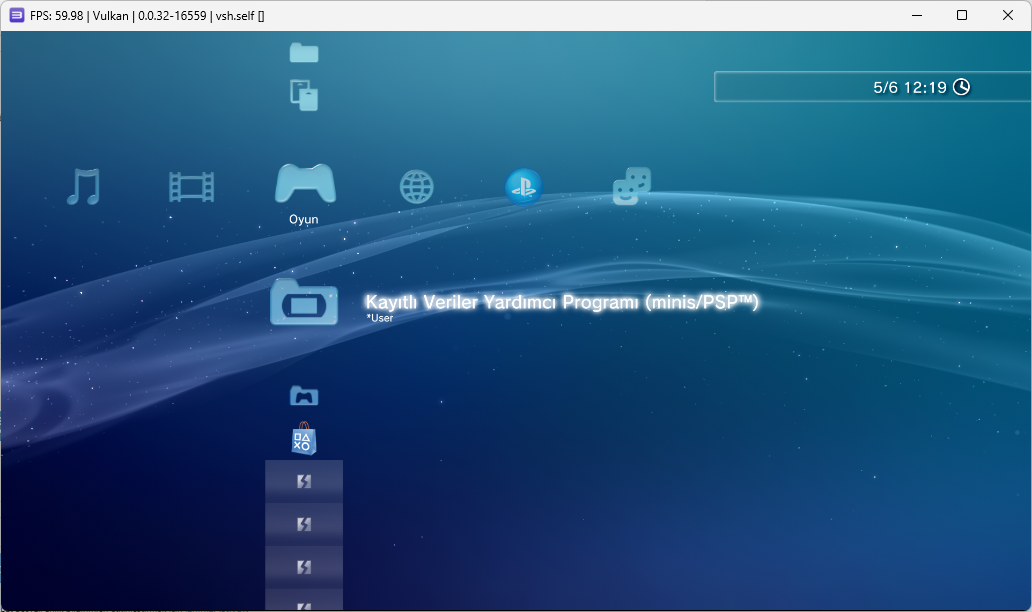
Task: Click the '5/6 12:19' date and time text
Action: pos(910,88)
